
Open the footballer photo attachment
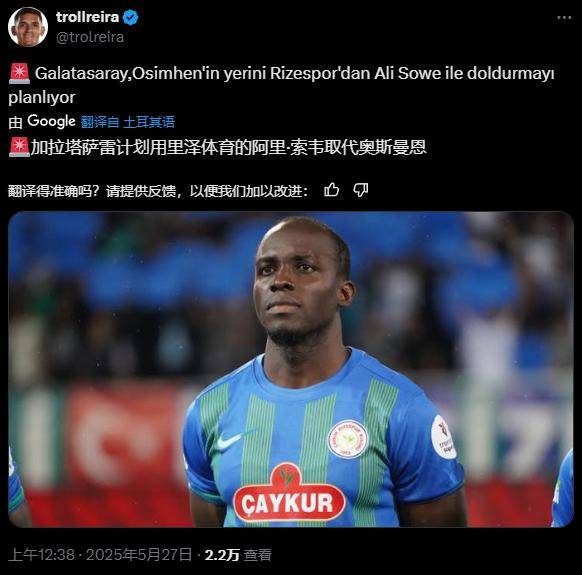point(291,369)
